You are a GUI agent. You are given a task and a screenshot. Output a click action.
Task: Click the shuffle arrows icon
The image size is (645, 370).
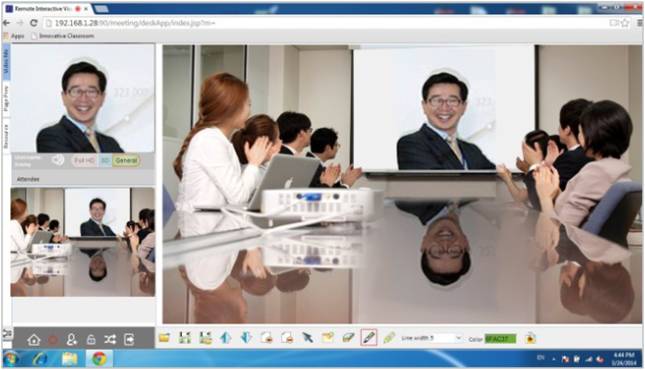coord(110,340)
